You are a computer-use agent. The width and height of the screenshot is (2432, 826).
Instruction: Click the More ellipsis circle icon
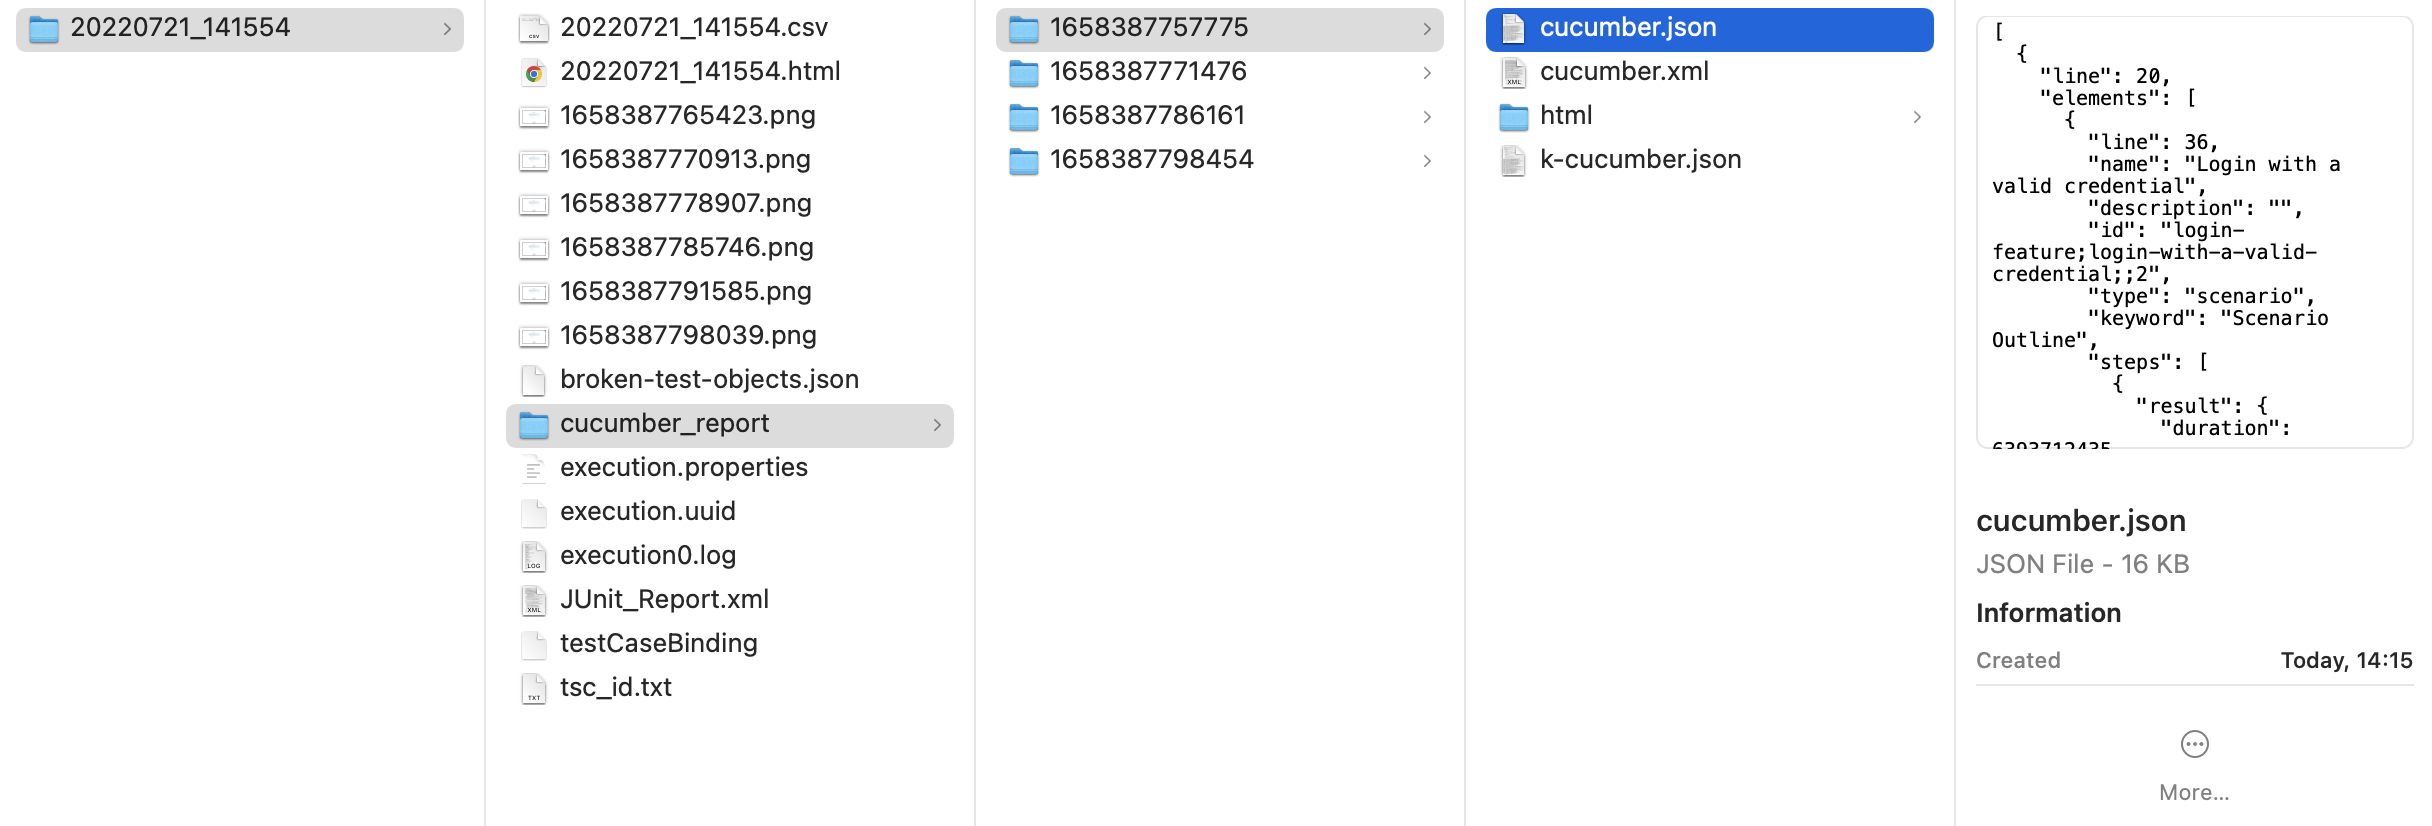(2194, 744)
